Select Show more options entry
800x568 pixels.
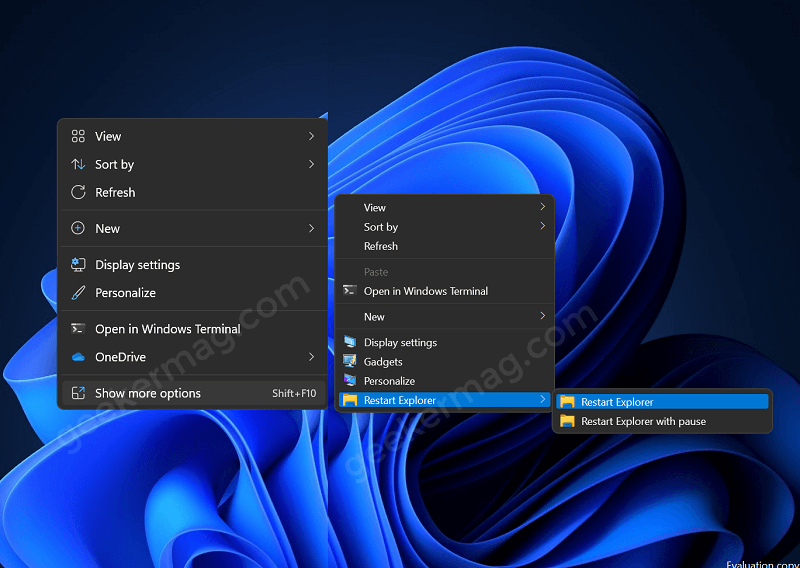192,393
